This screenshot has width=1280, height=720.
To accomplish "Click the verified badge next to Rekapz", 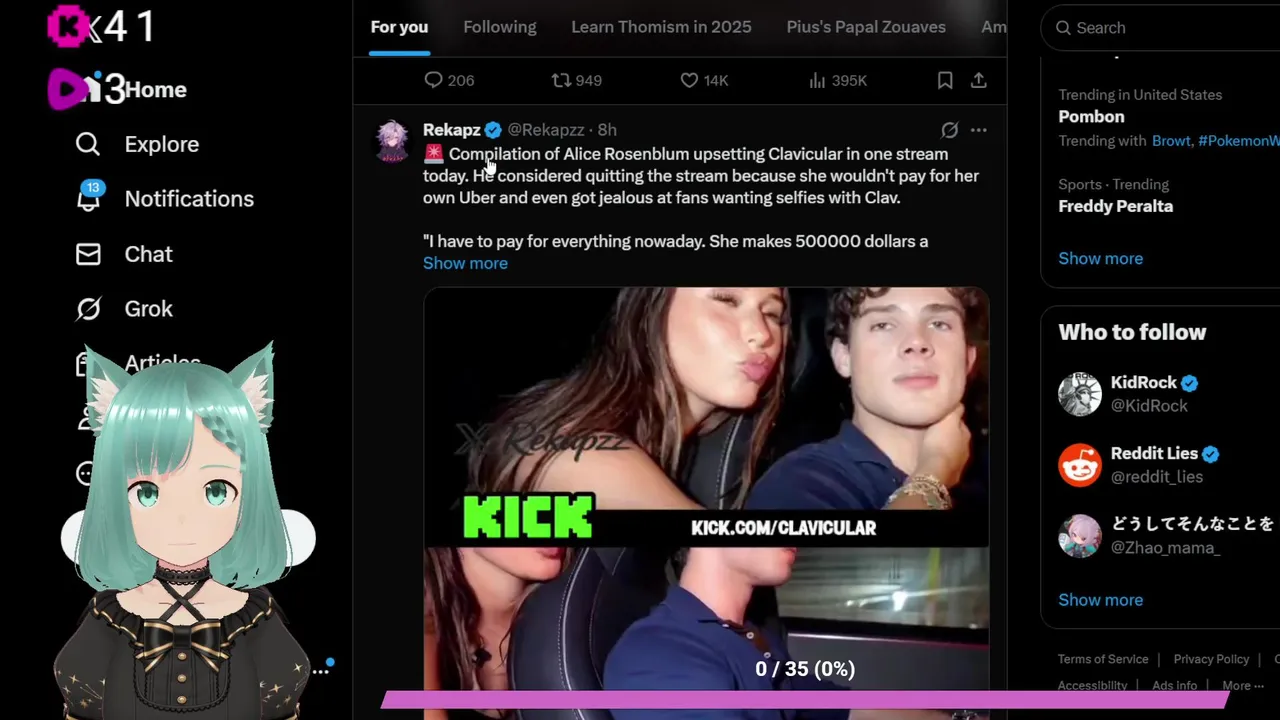I will click(x=493, y=130).
